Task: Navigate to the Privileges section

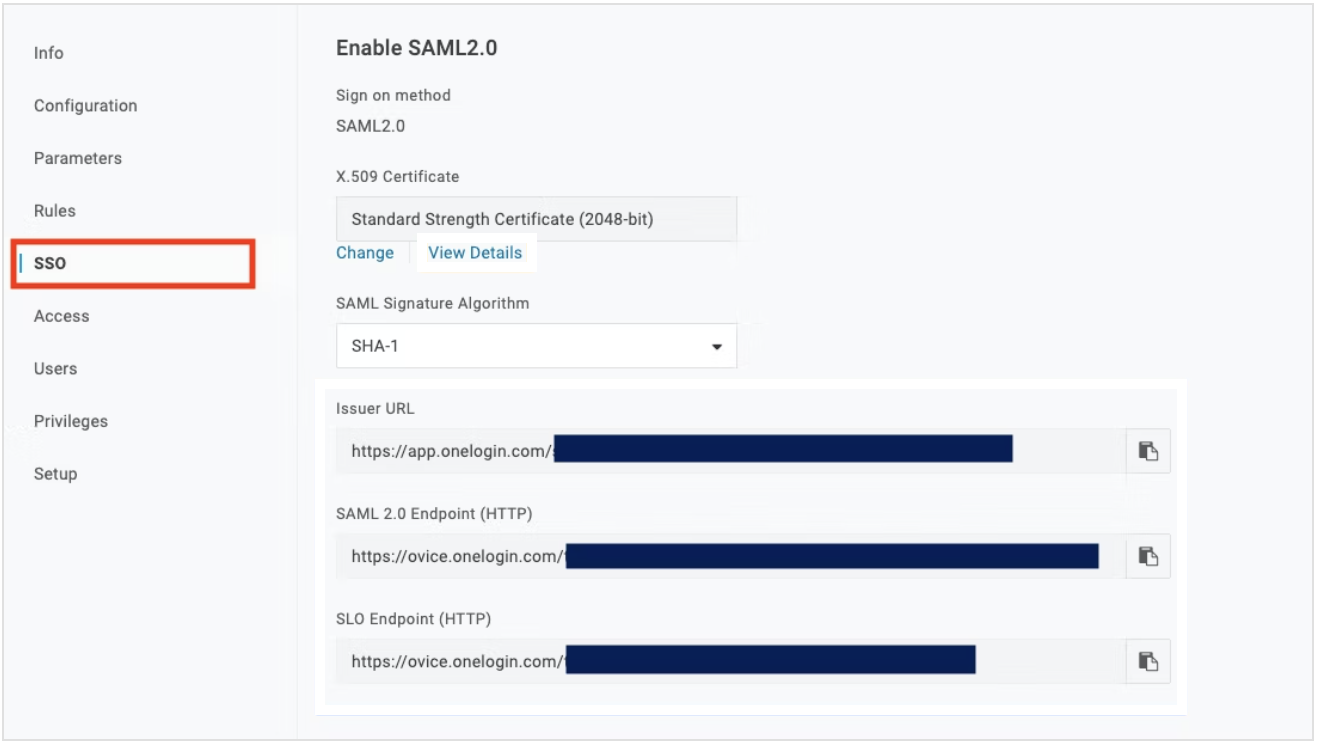Action: 71,421
